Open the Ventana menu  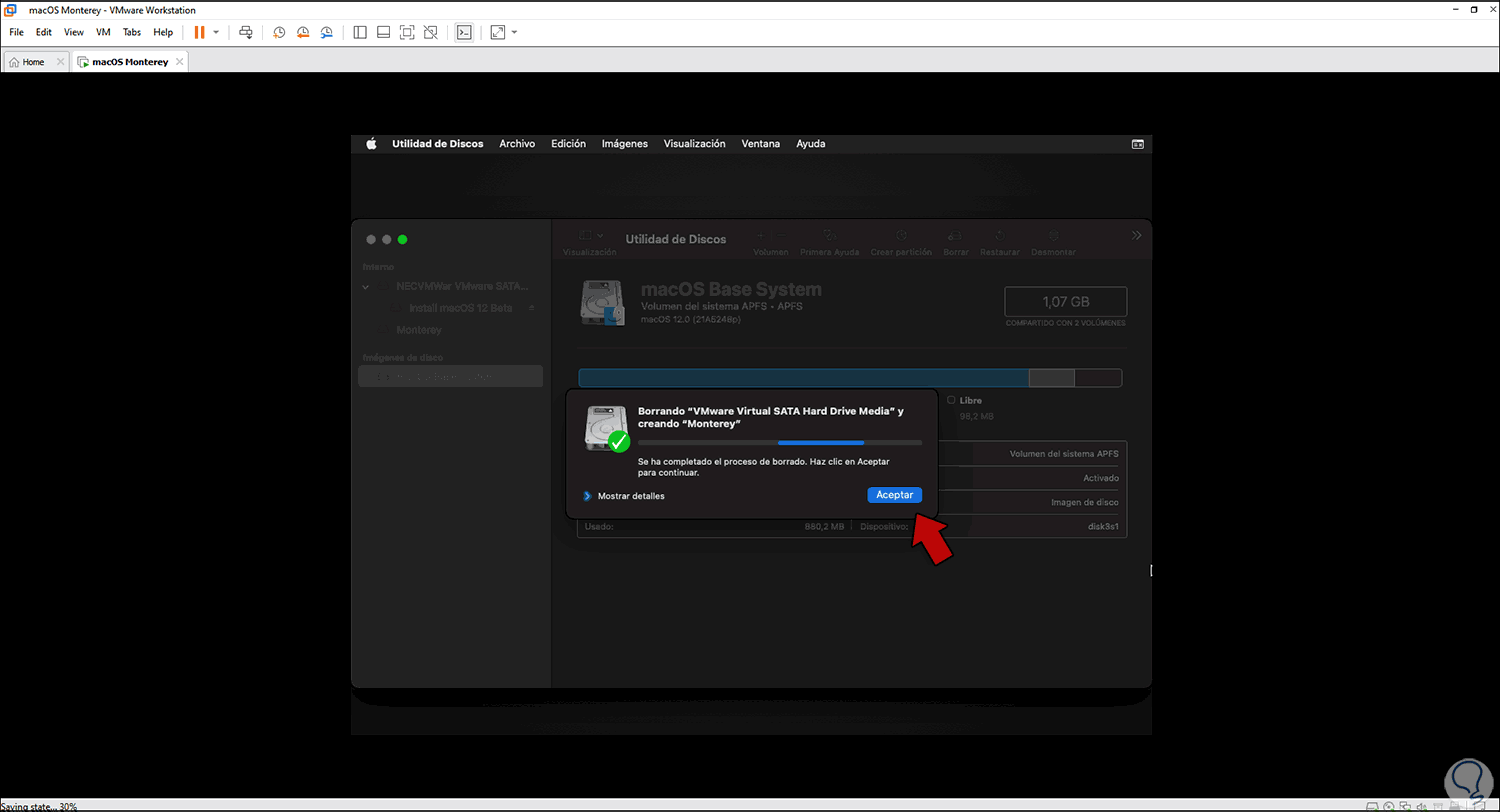click(x=761, y=144)
